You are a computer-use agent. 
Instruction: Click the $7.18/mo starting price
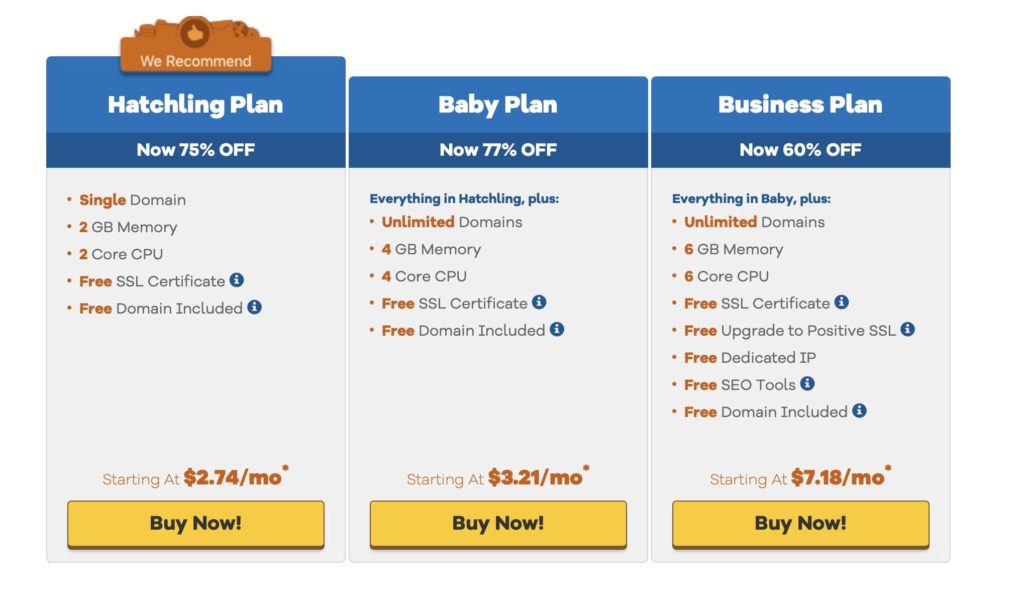click(838, 477)
